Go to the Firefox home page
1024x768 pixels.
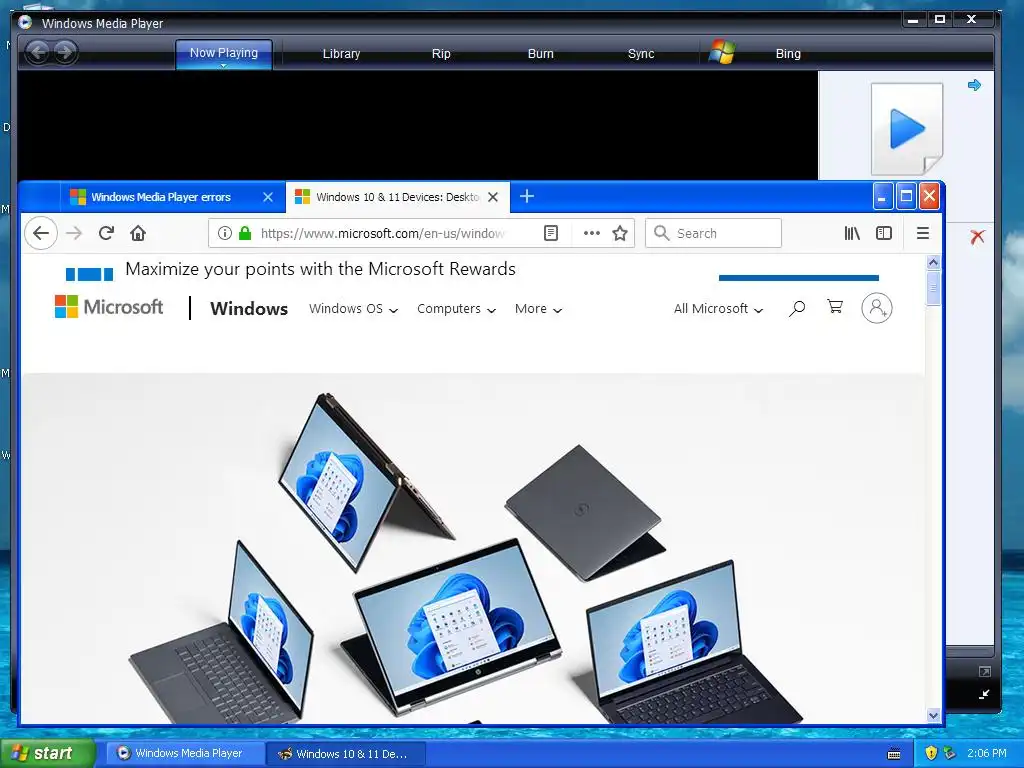(138, 233)
